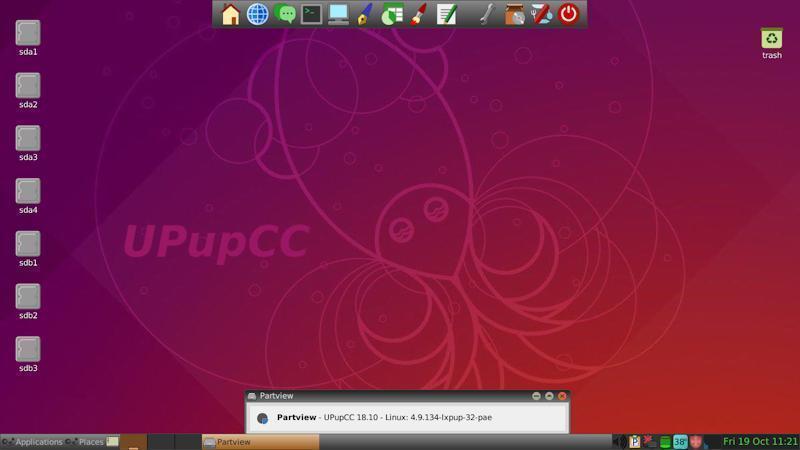This screenshot has width=800, height=450.
Task: Open the red Swiss-knife utilities icon
Action: coord(541,14)
